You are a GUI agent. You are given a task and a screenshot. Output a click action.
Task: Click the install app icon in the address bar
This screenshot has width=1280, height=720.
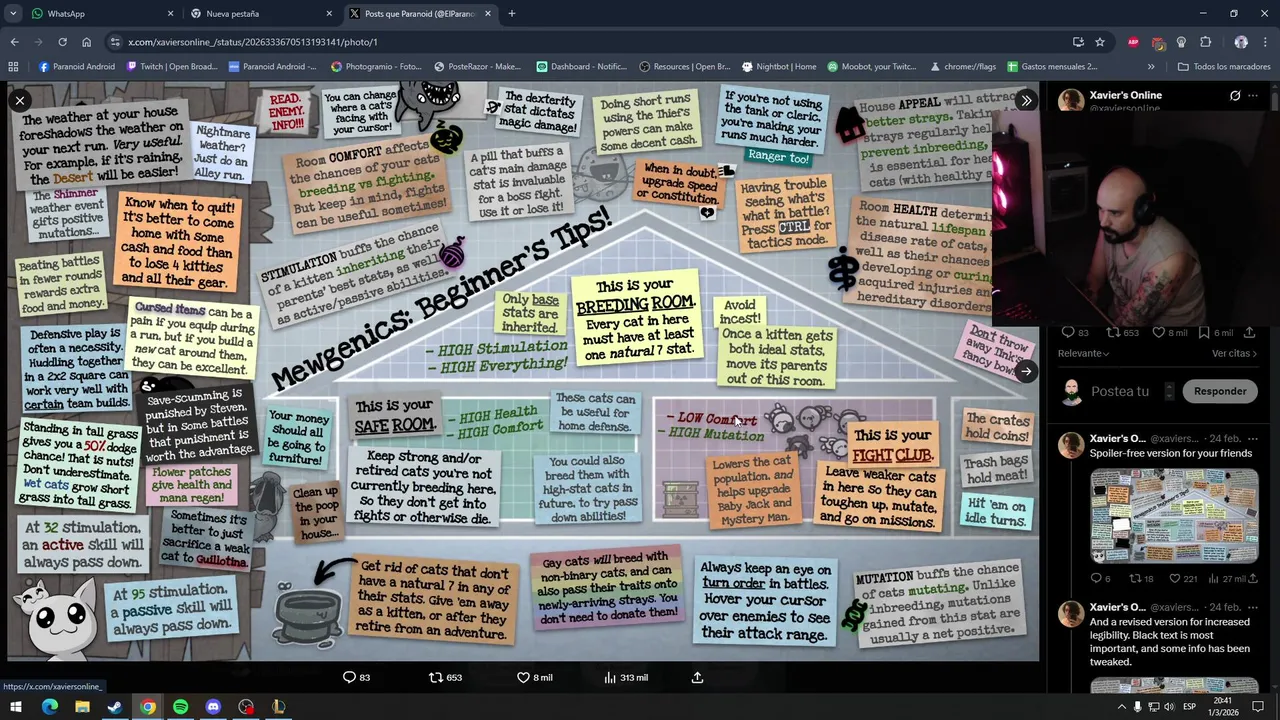pyautogui.click(x=1078, y=42)
